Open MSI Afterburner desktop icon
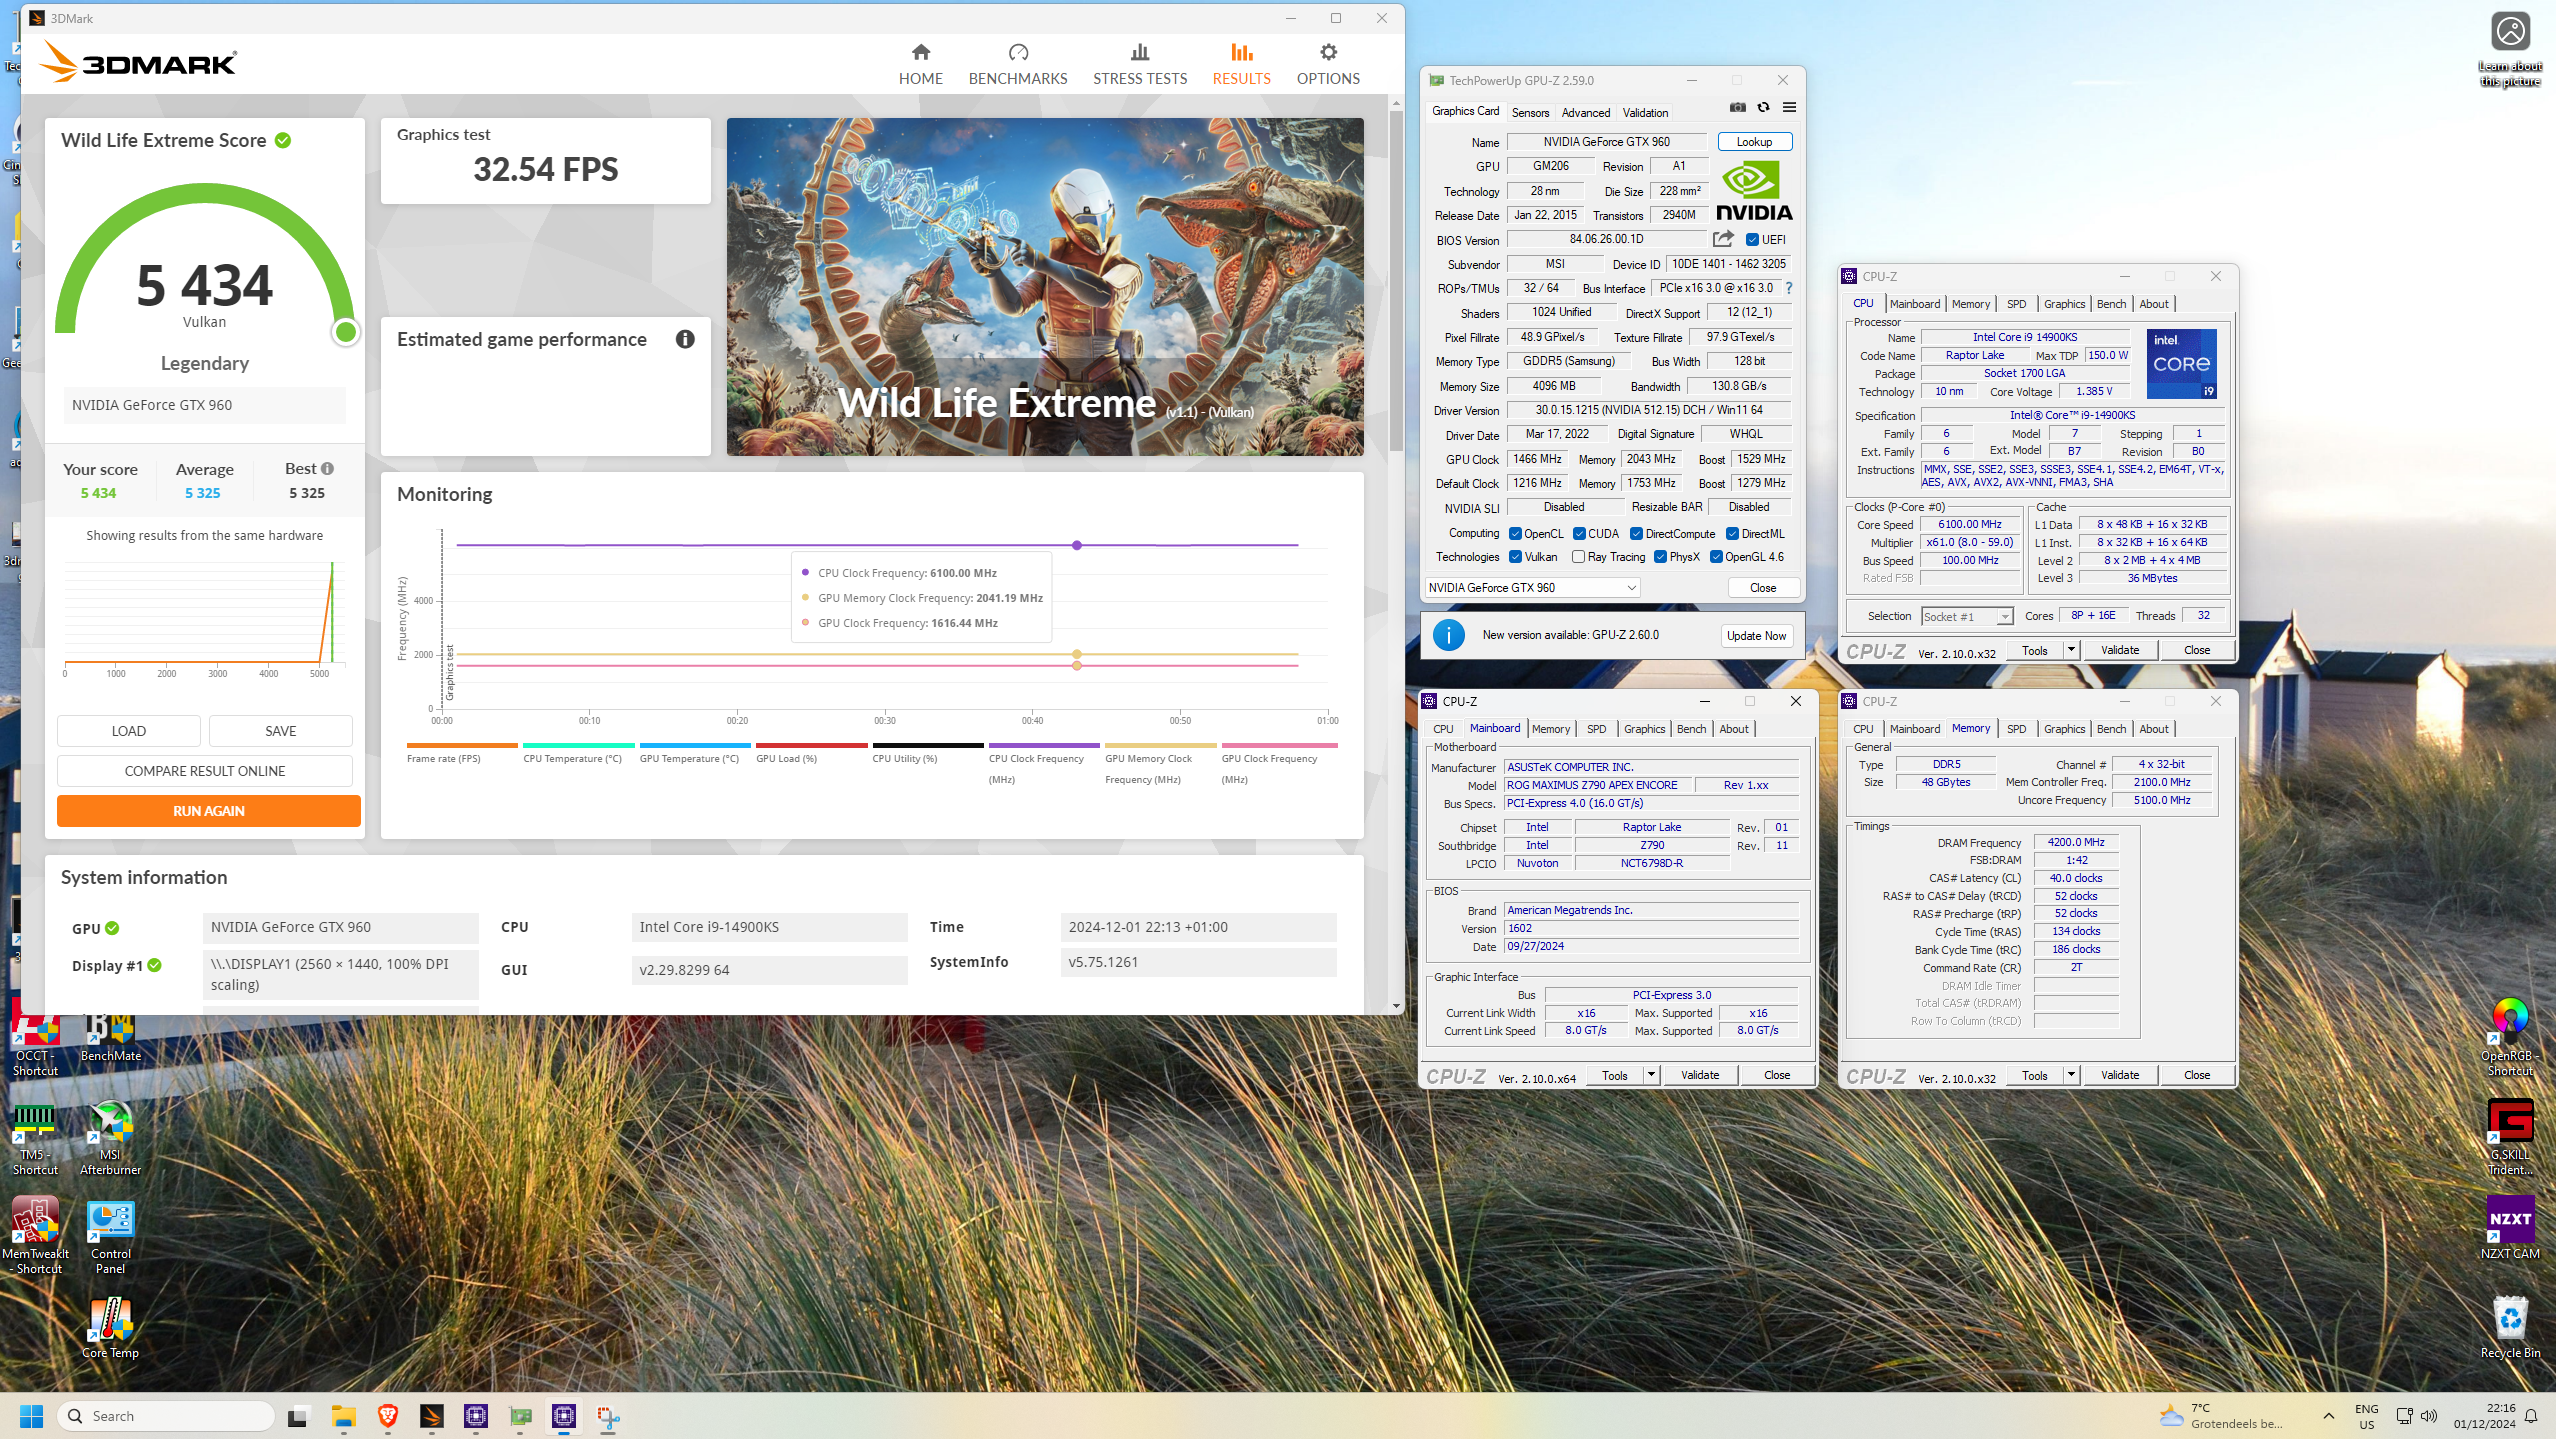The height and width of the screenshot is (1439, 2556). point(111,1137)
